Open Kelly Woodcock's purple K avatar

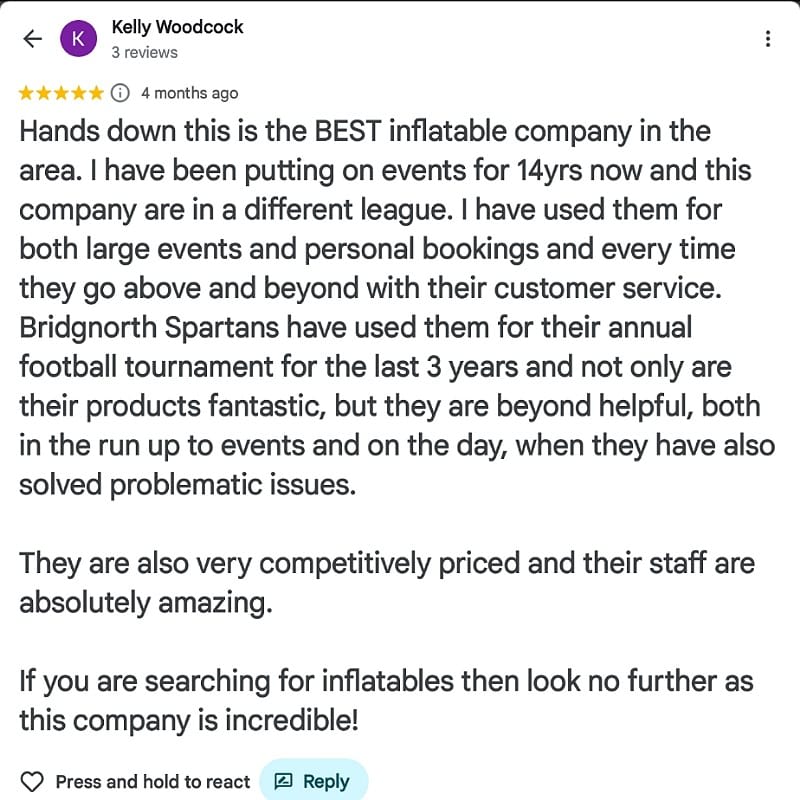pyautogui.click(x=79, y=39)
